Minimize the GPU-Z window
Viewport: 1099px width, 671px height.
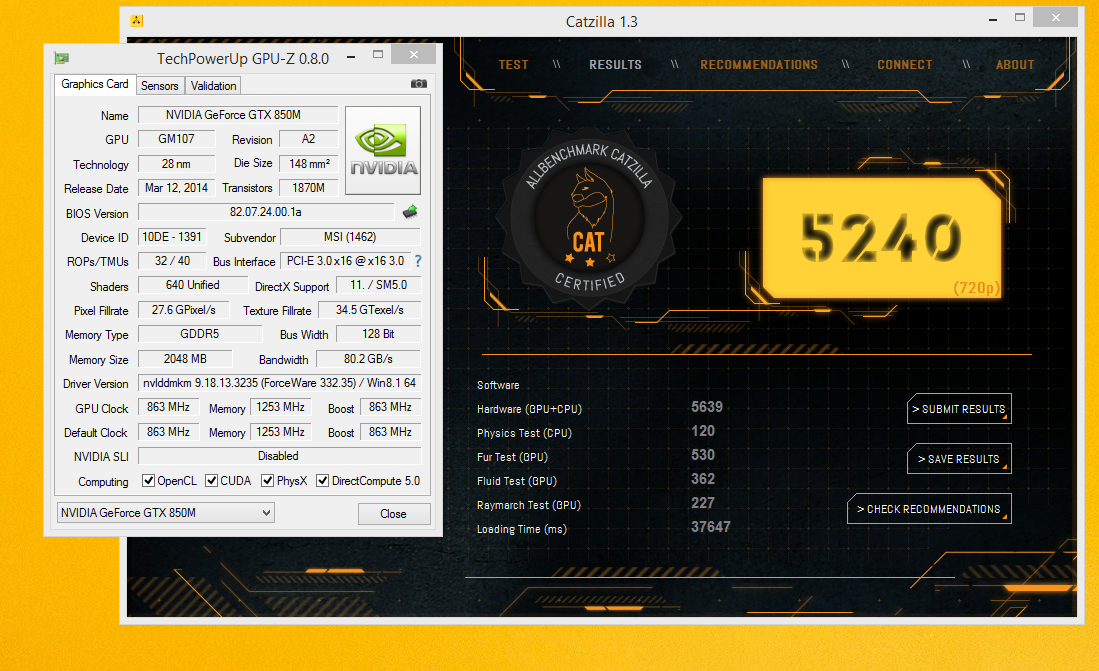coord(350,55)
